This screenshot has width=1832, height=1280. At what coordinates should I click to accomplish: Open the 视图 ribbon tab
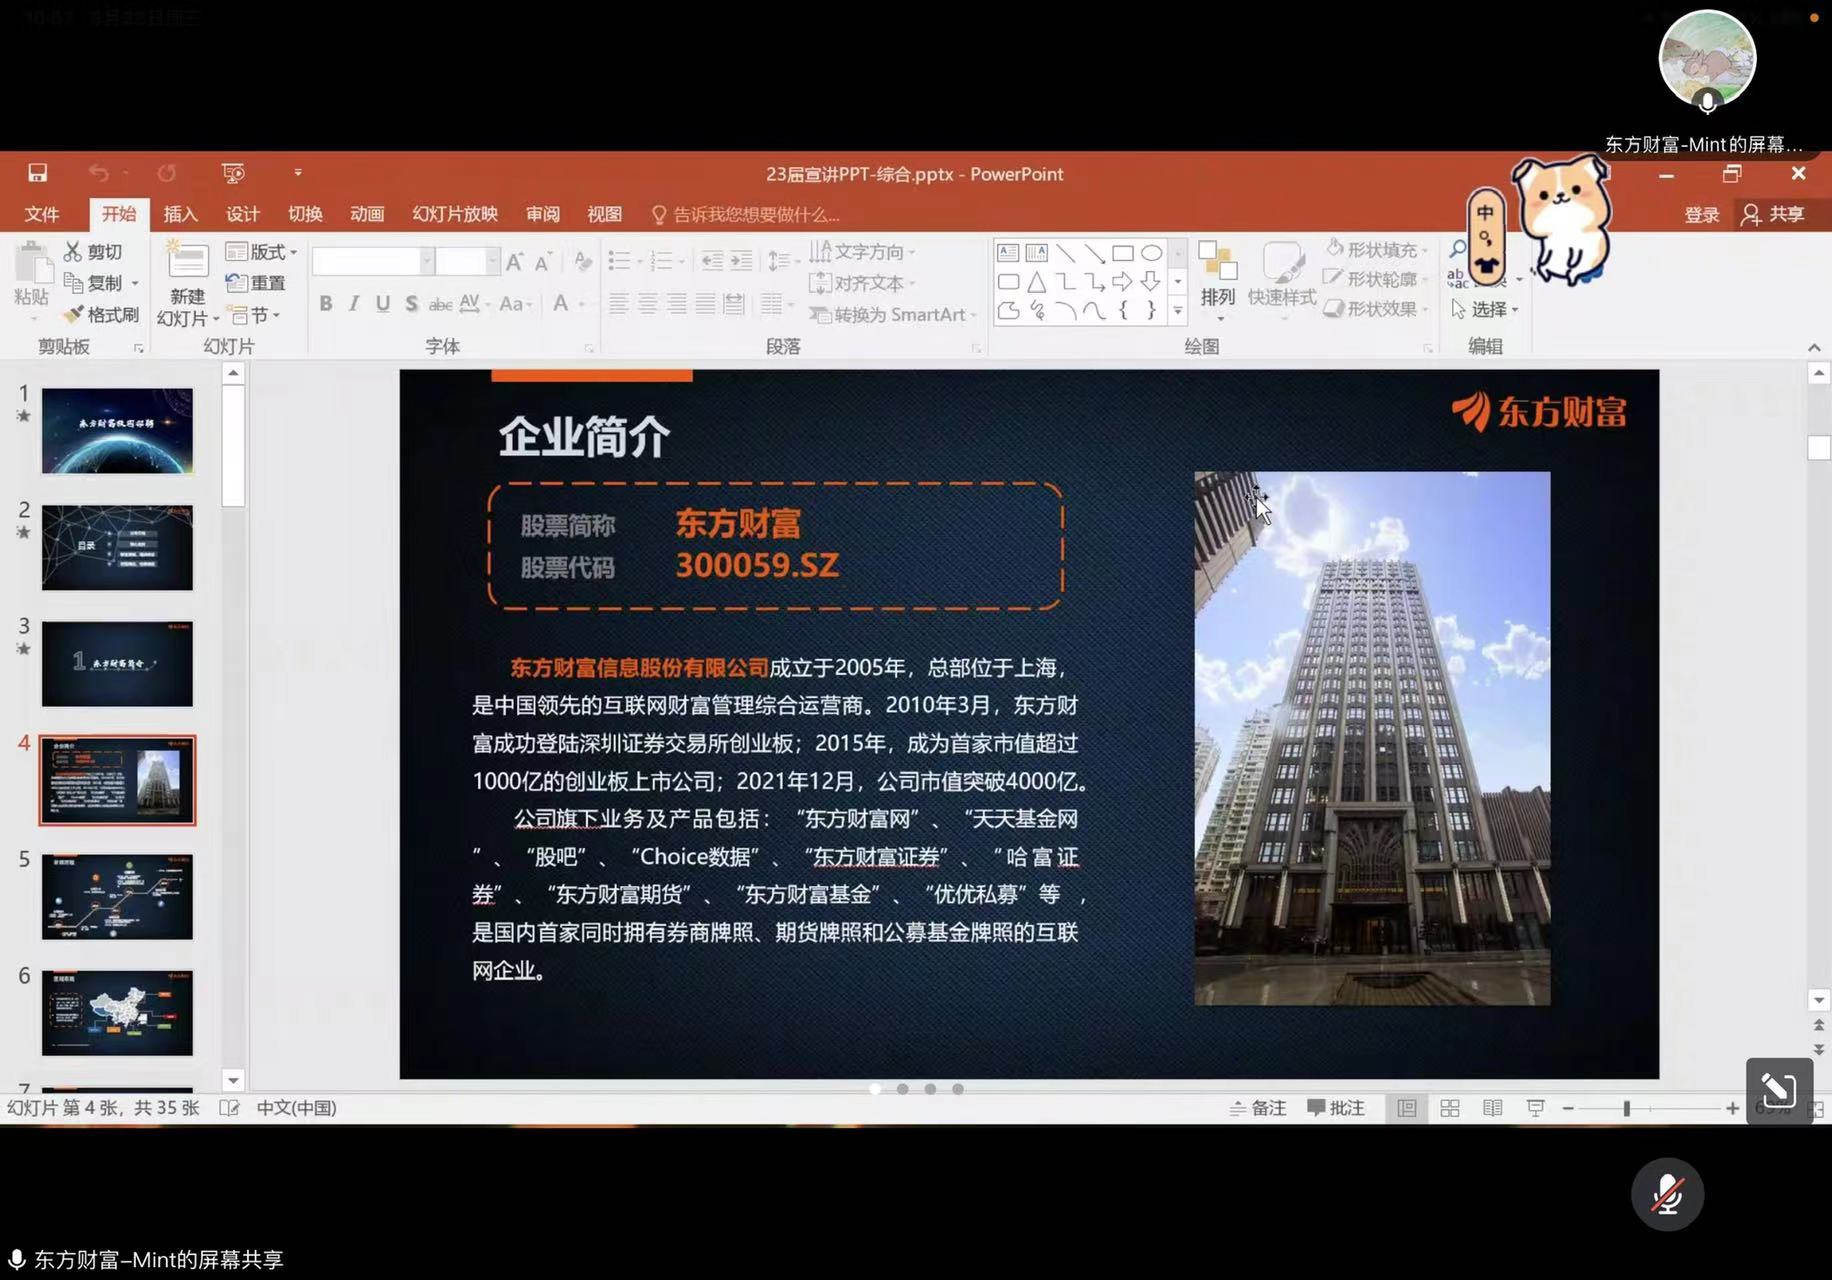point(605,214)
